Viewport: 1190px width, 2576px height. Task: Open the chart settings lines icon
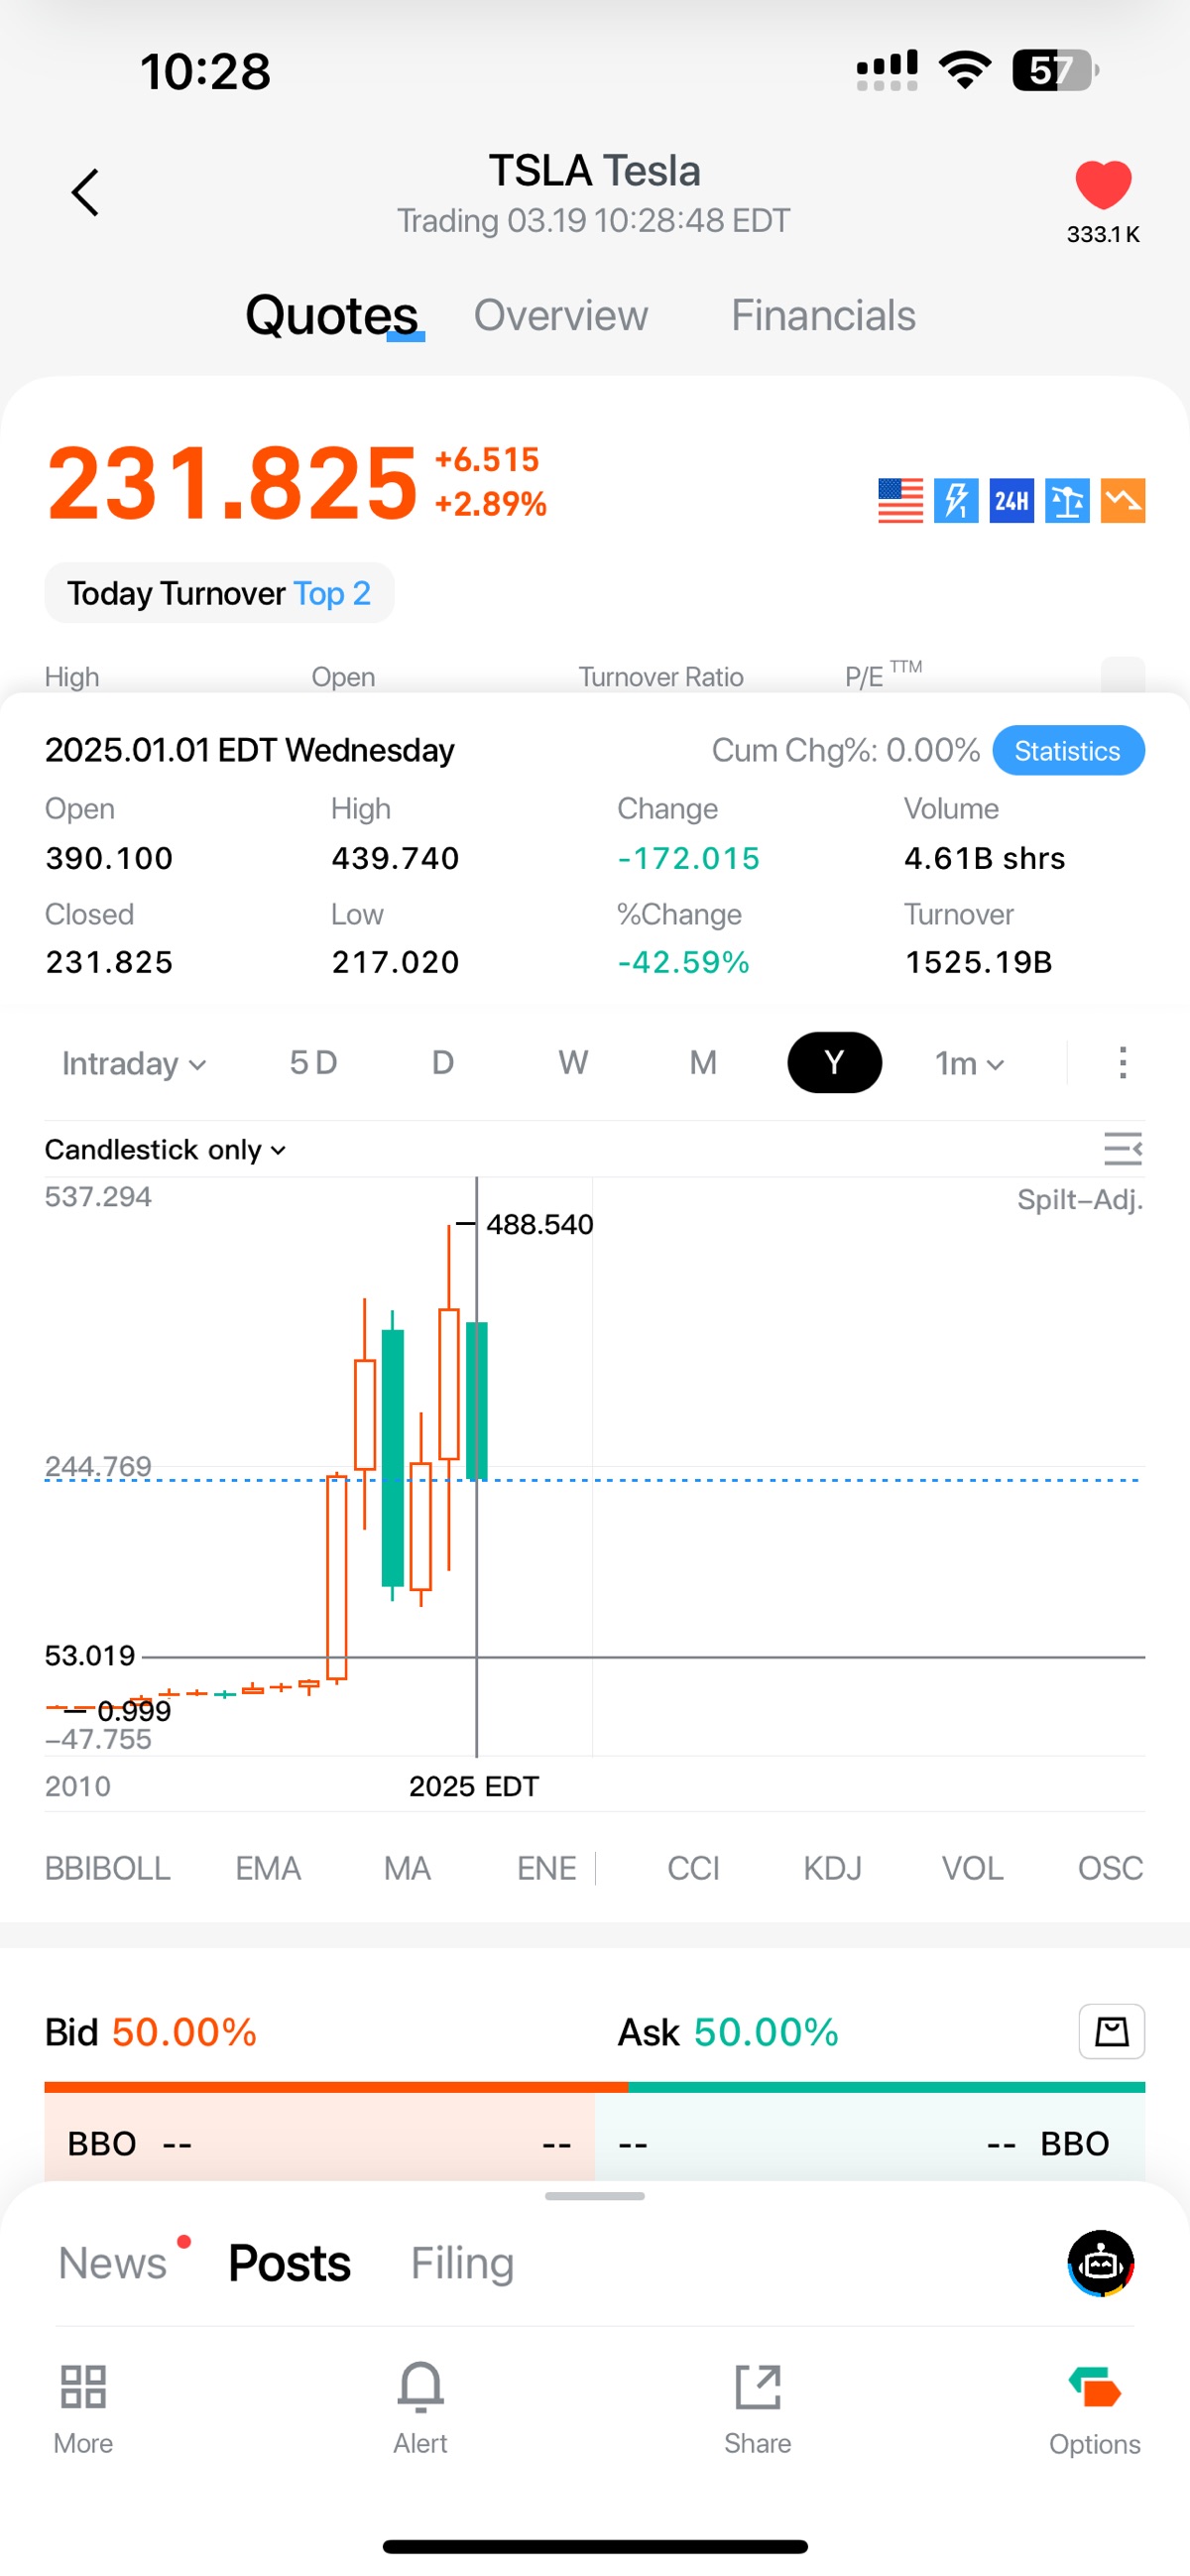tap(1123, 1149)
